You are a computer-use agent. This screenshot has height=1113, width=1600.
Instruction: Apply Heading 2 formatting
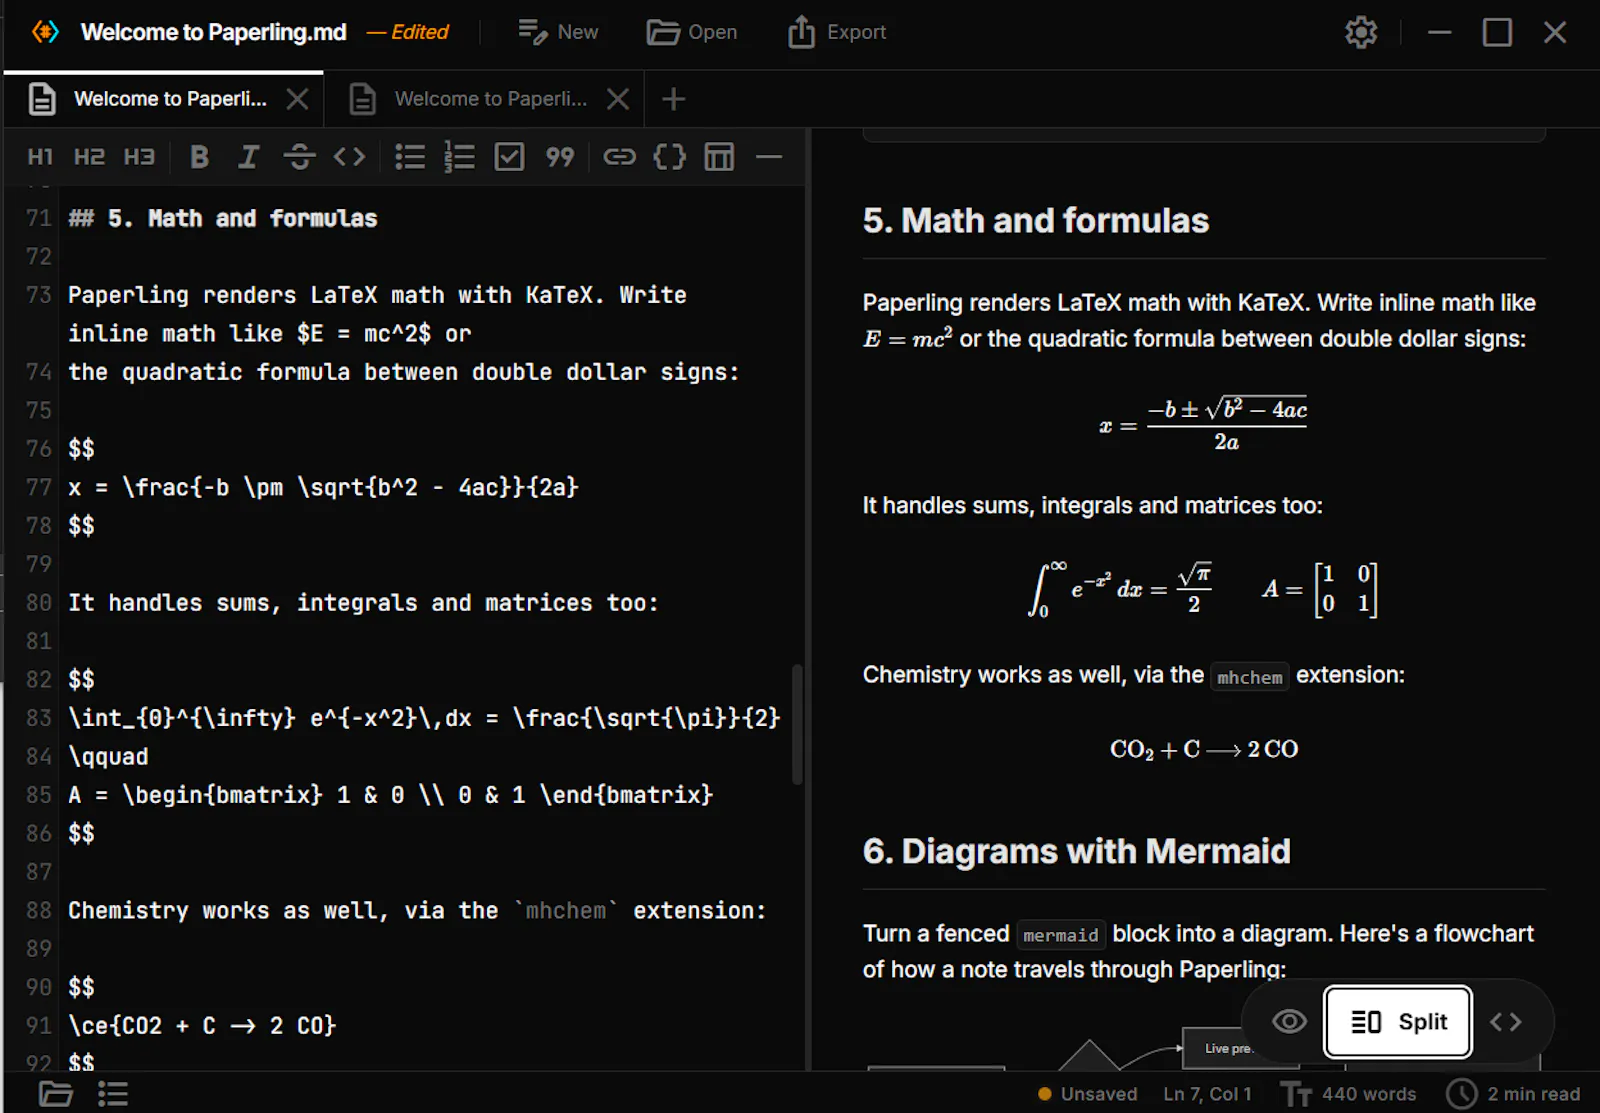89,157
